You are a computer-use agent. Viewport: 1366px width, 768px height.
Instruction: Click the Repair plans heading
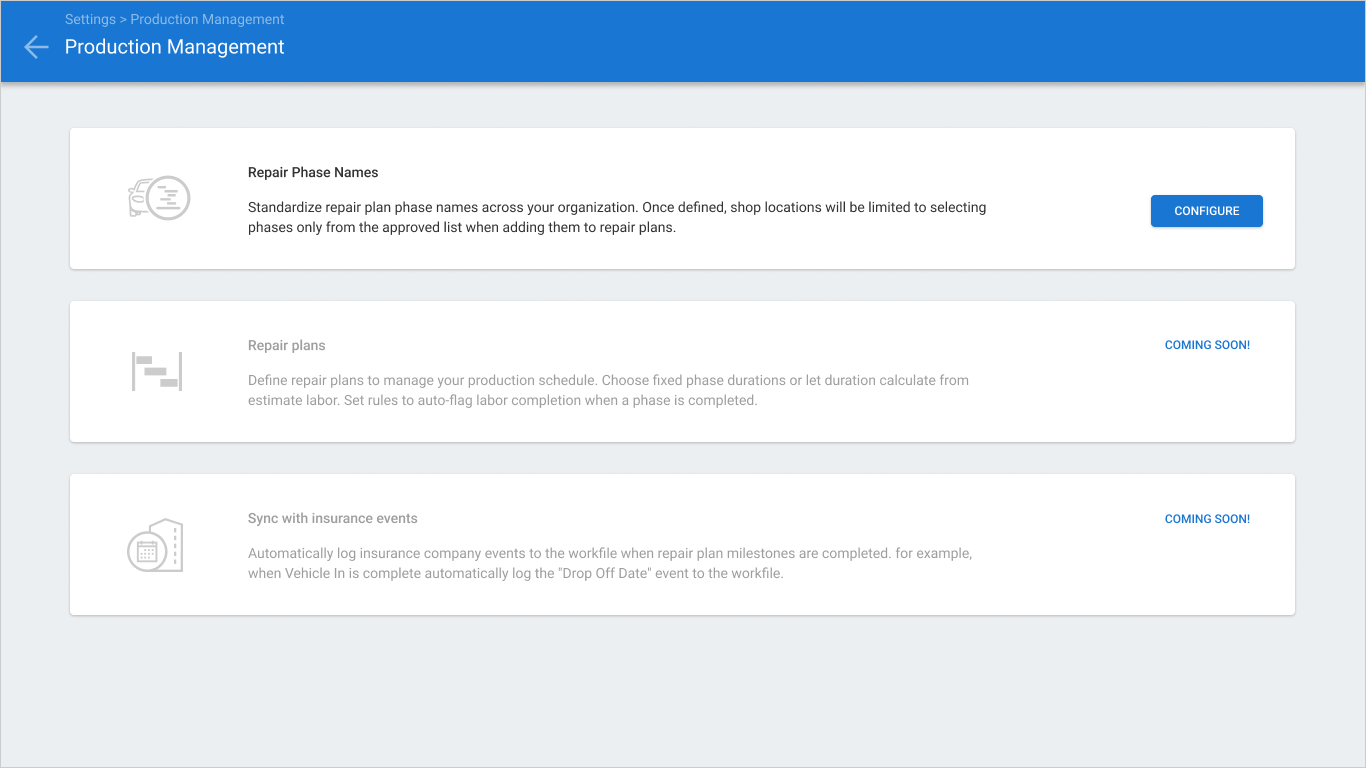coord(287,345)
